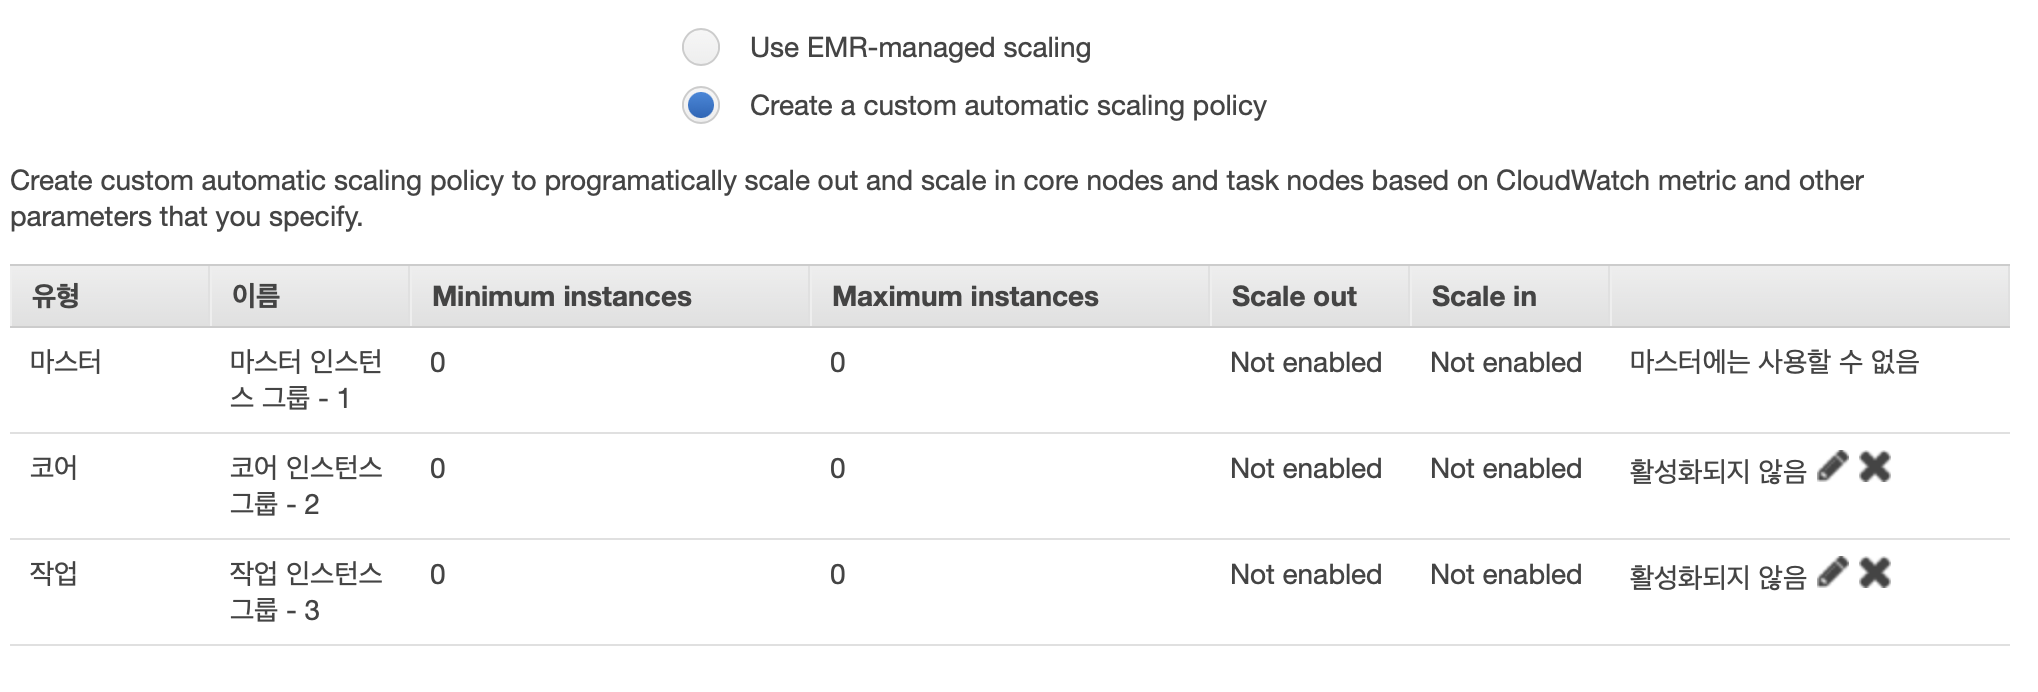Click the Scale out column header
This screenshot has height=692, width=2038.
click(x=1294, y=296)
